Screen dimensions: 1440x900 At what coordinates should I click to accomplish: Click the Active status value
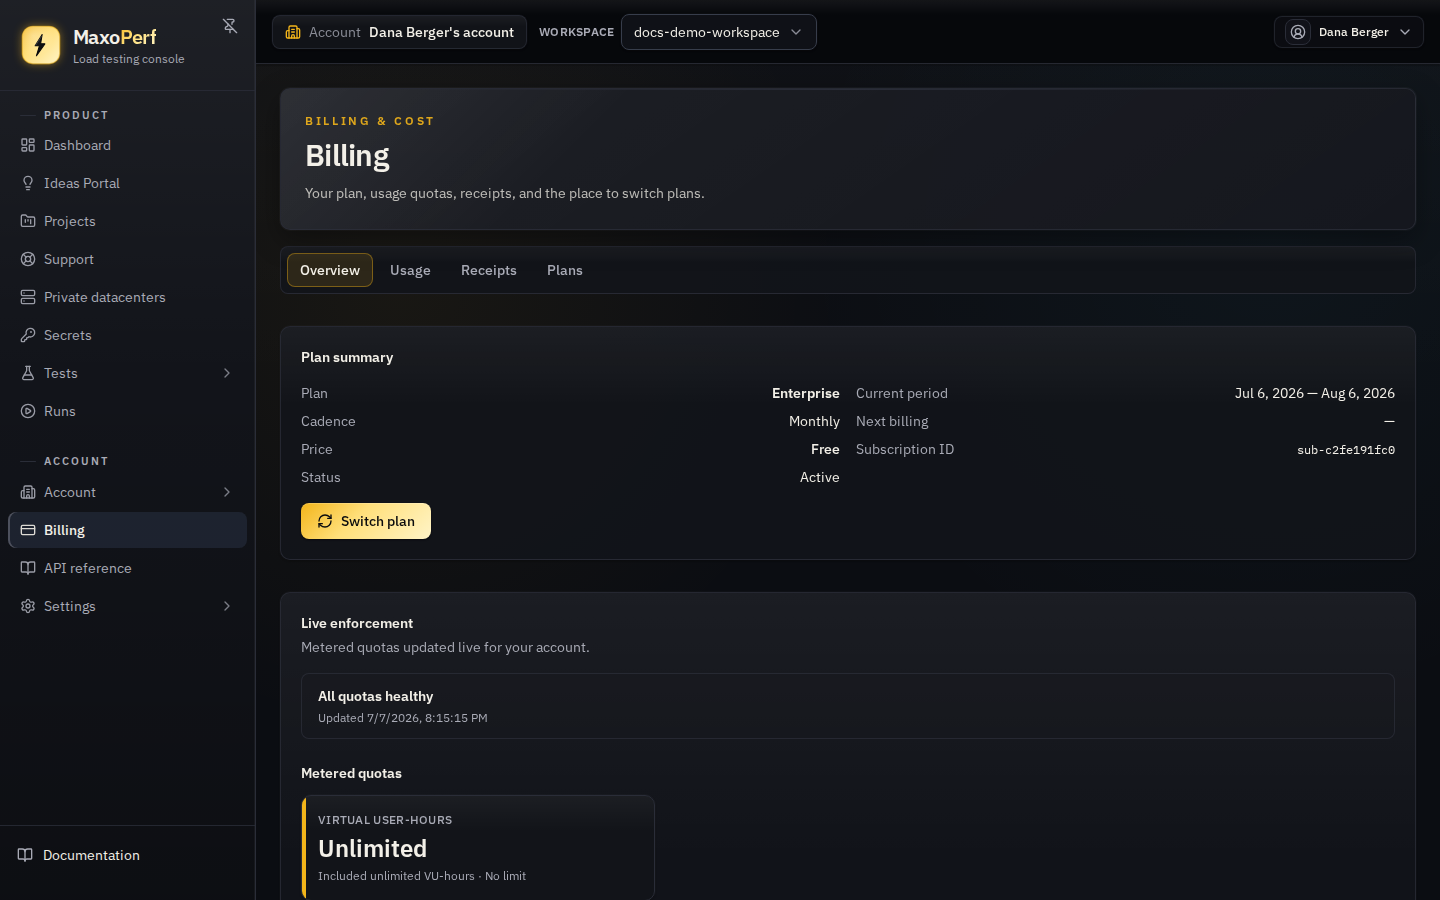[x=820, y=477]
